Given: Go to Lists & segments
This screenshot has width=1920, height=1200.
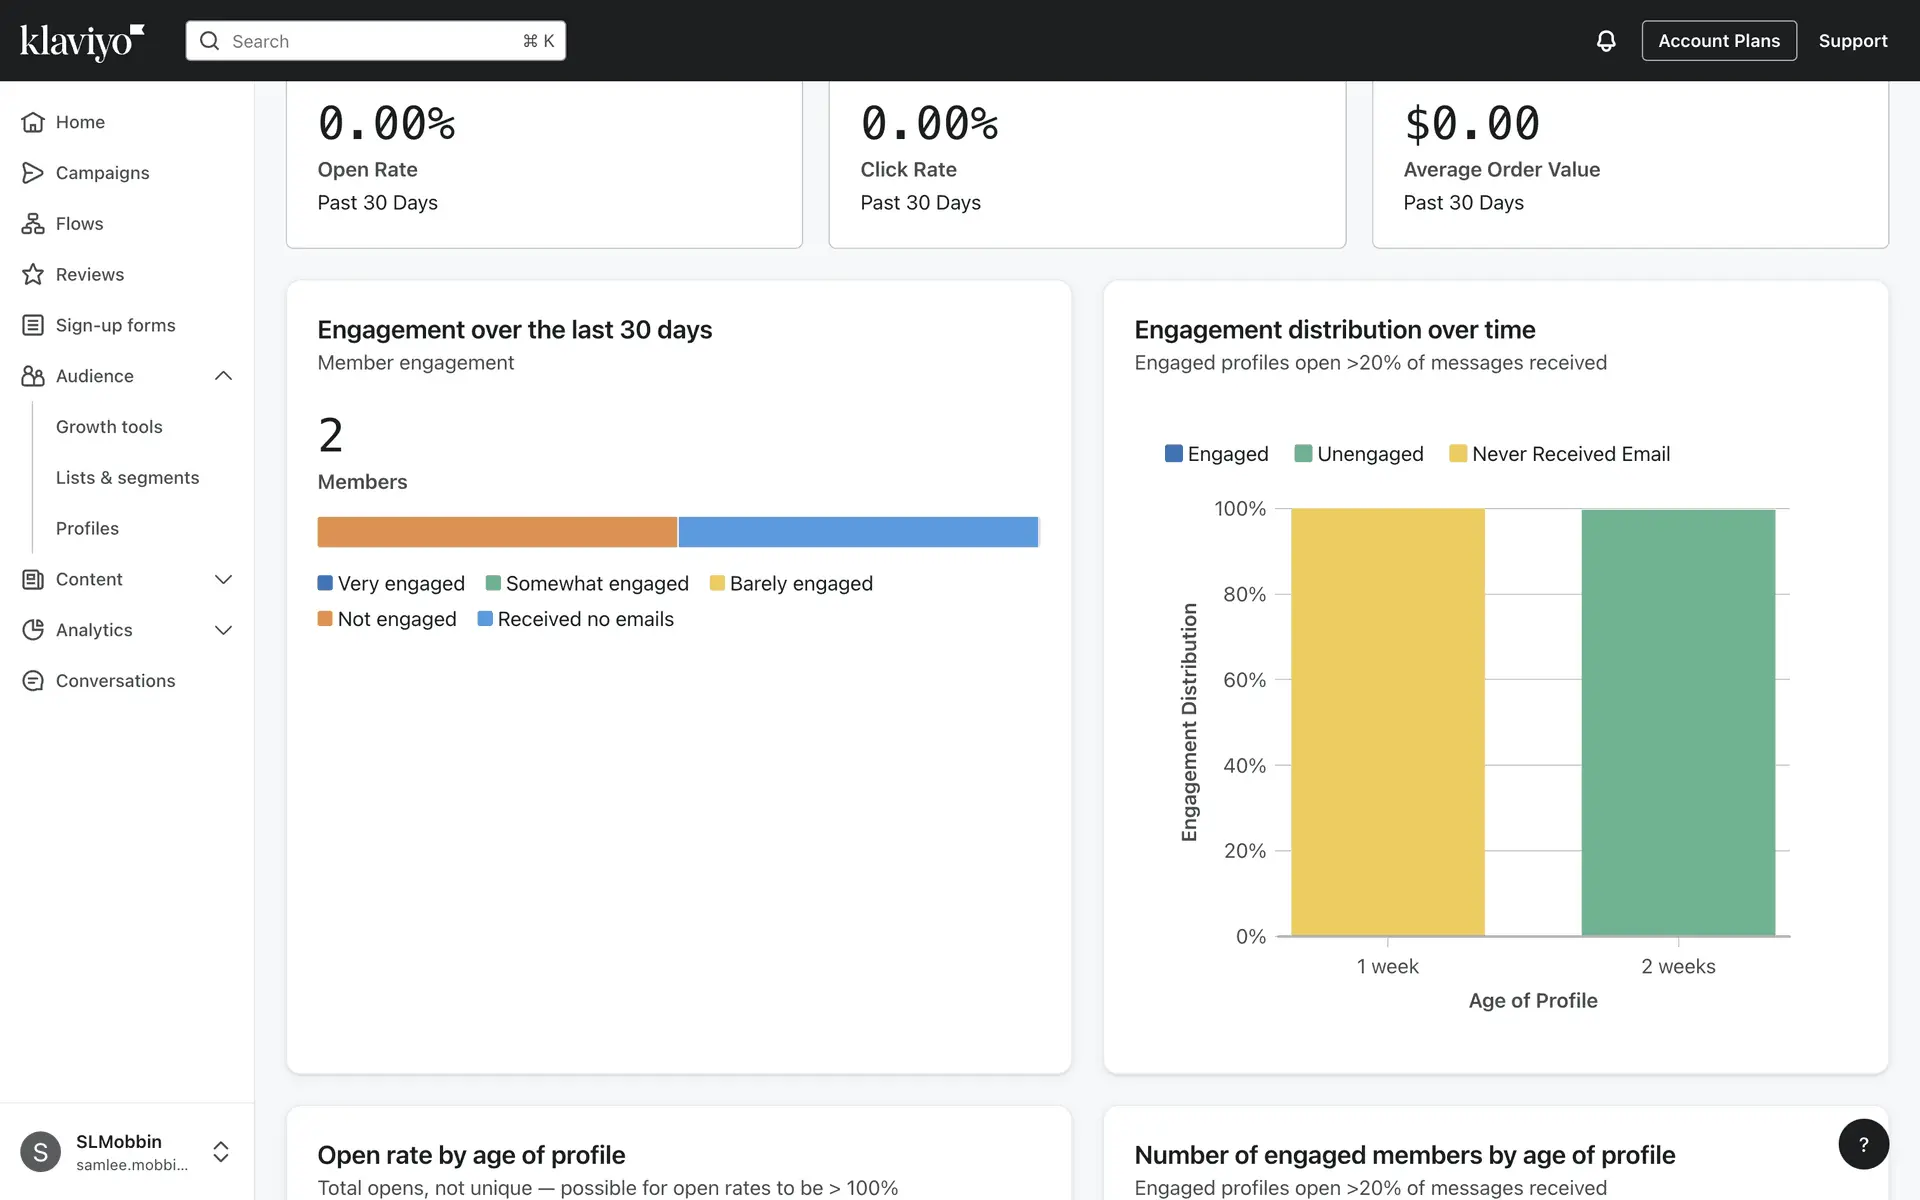Looking at the screenshot, I should (x=127, y=478).
